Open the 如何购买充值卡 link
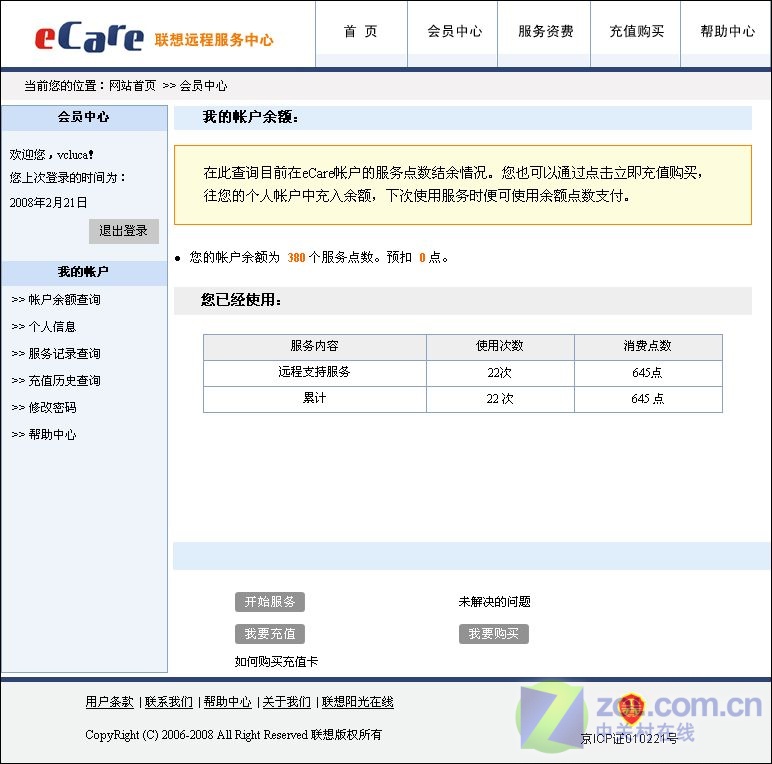 point(276,662)
